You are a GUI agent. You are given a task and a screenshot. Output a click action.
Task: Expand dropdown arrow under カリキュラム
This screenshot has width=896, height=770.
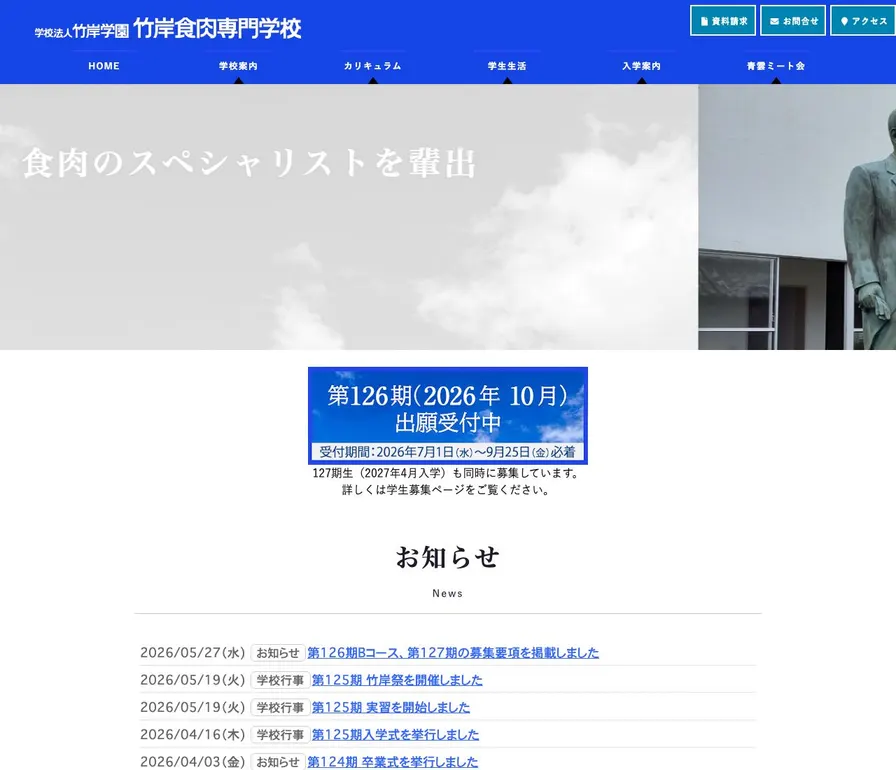pos(373,81)
